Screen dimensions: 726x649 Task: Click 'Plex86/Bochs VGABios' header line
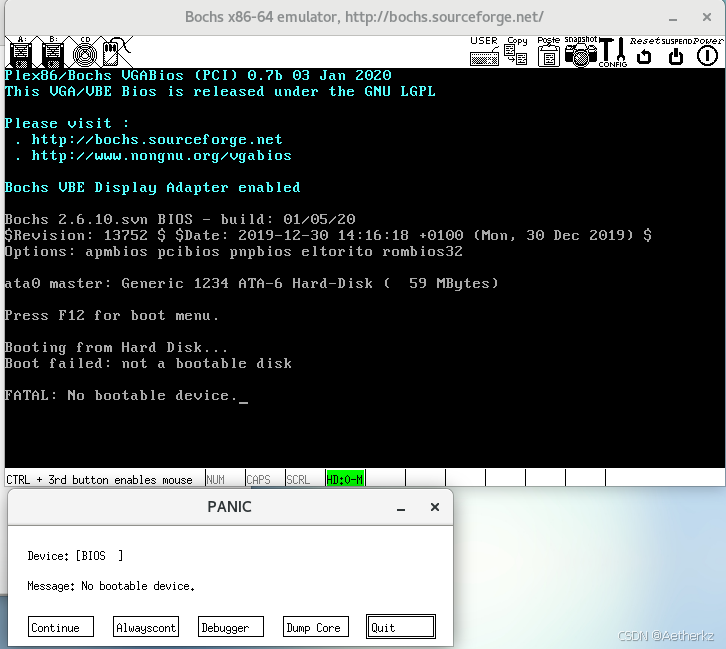198,75
